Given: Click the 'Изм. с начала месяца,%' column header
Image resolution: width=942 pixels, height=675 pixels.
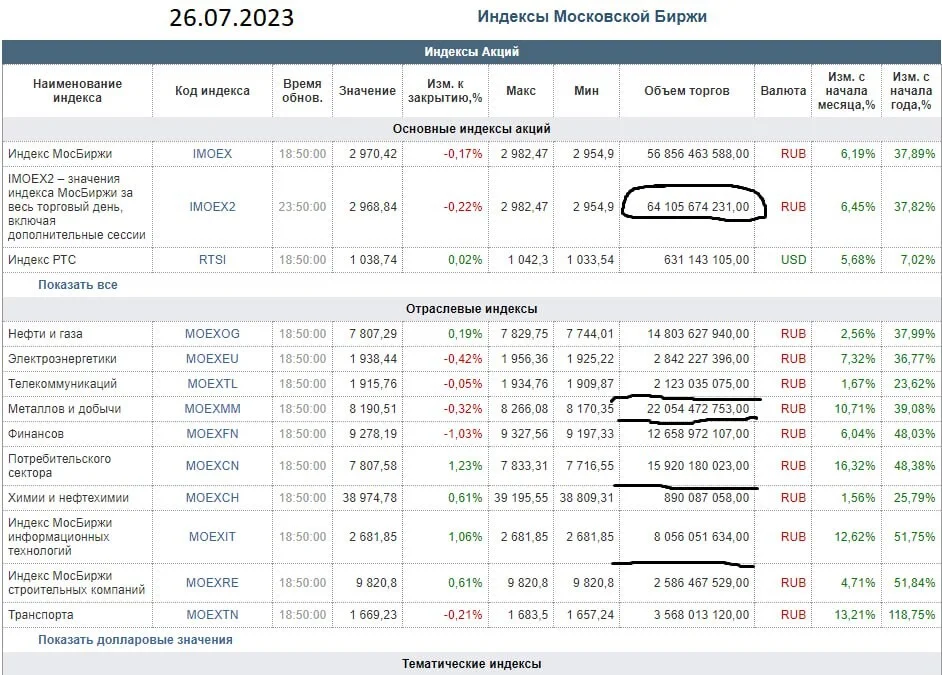Looking at the screenshot, I should click(846, 91).
